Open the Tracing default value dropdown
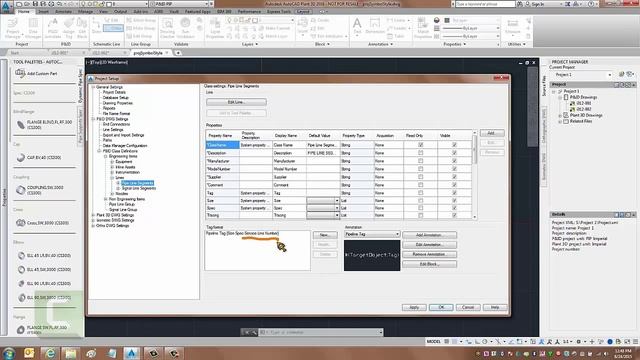Viewport: 640px width, 360px height. [x=337, y=215]
